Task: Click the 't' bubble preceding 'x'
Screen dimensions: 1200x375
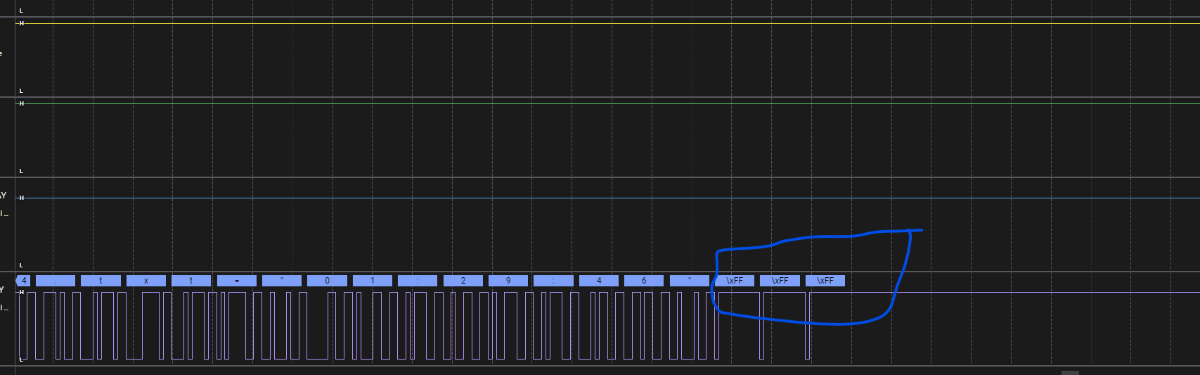Action: 101,281
